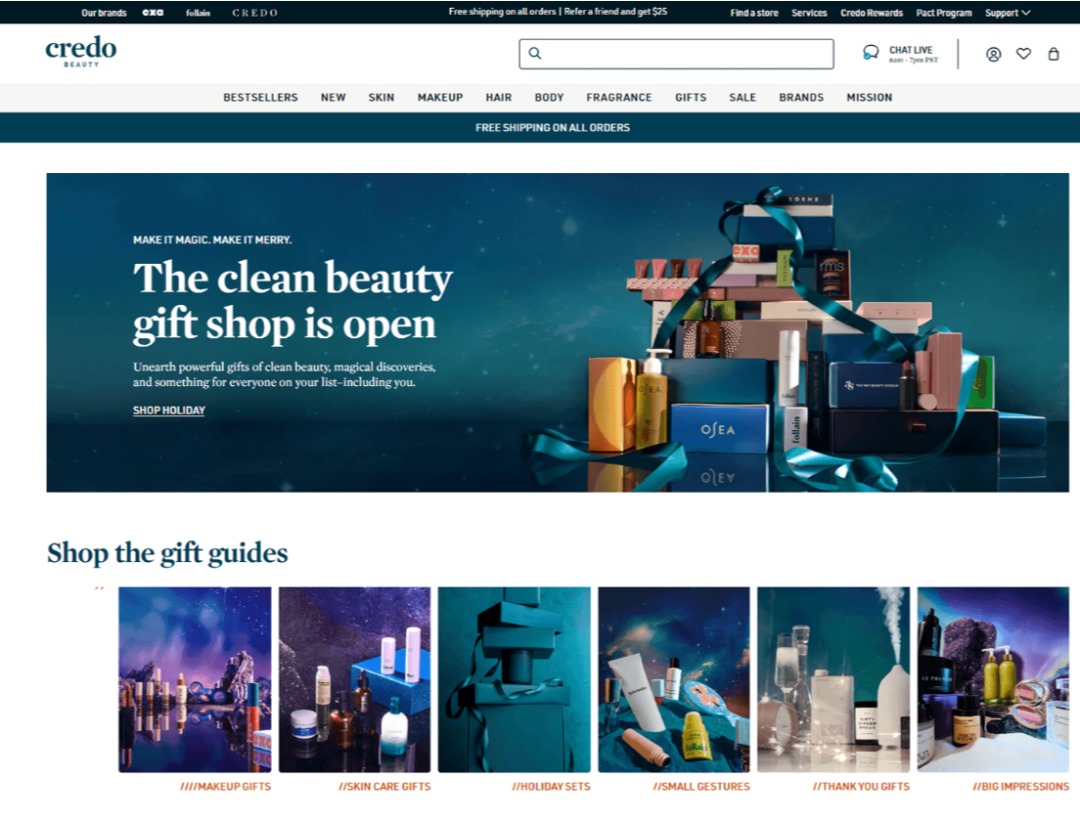
Task: Switch to the SALE section
Action: click(742, 97)
